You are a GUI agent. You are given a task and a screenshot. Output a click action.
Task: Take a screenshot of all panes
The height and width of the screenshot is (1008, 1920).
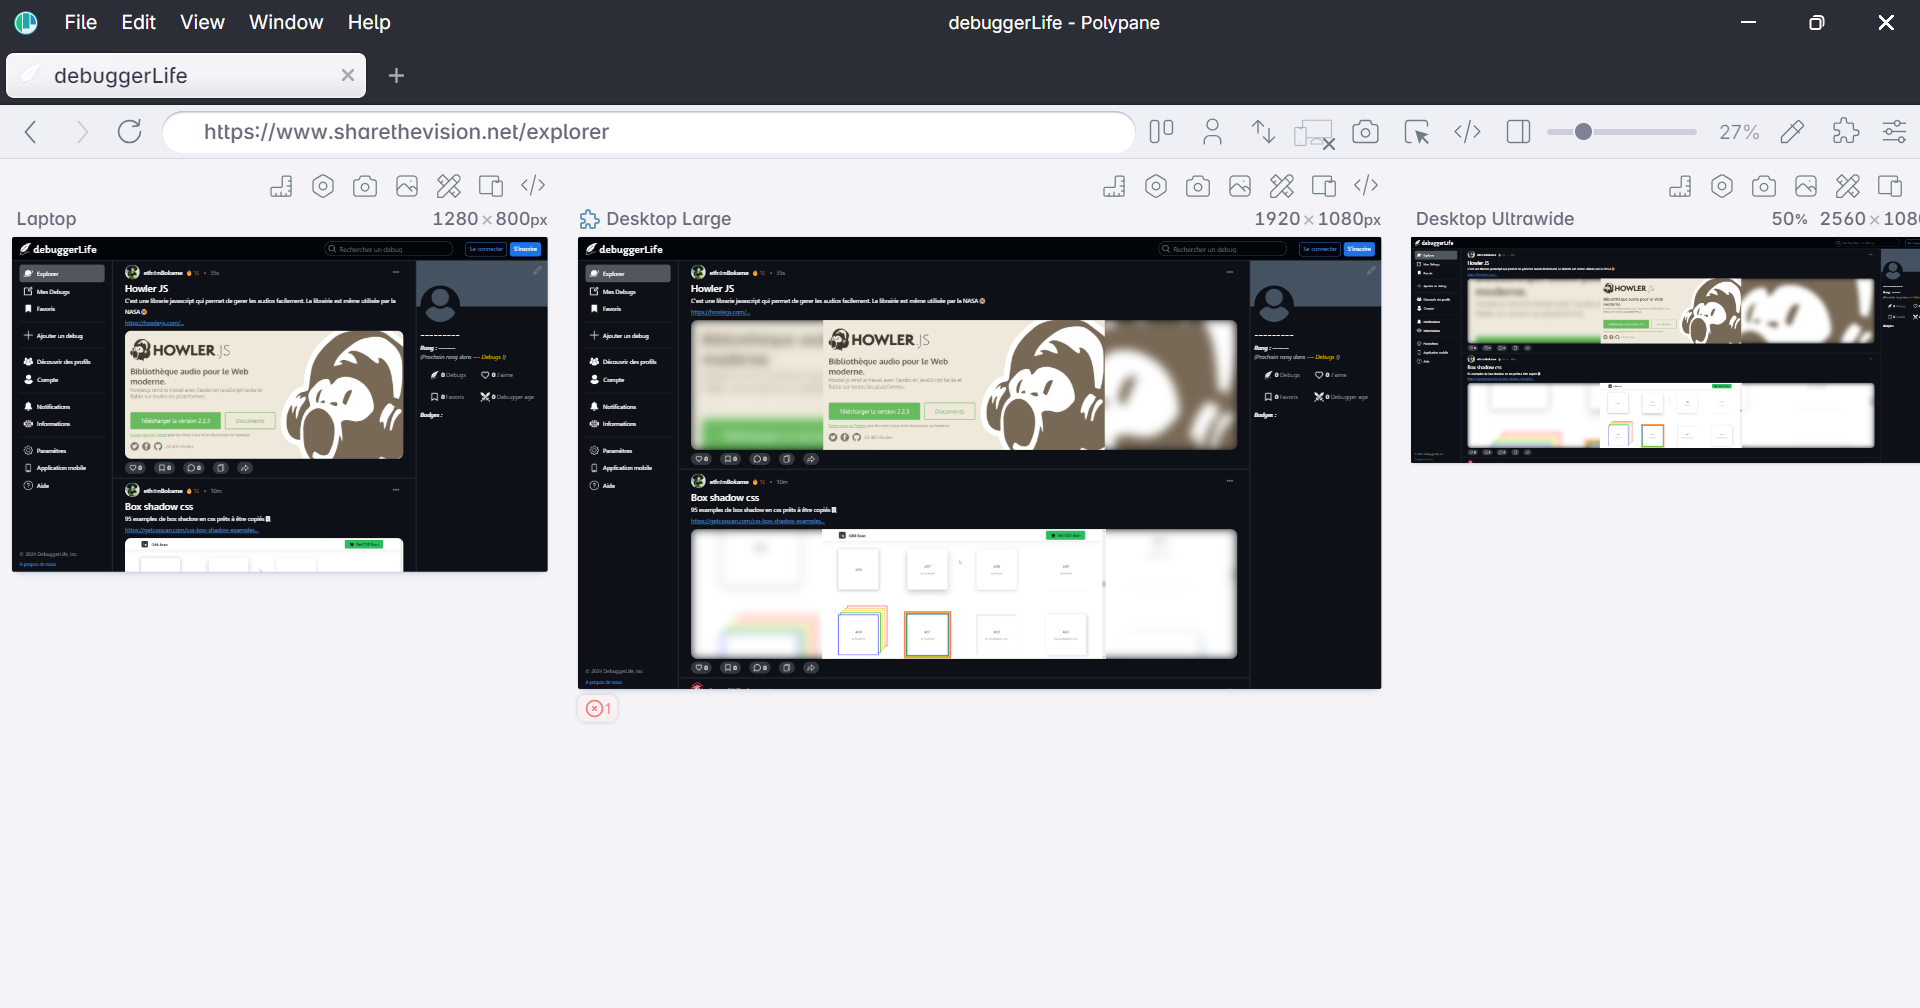point(1365,132)
